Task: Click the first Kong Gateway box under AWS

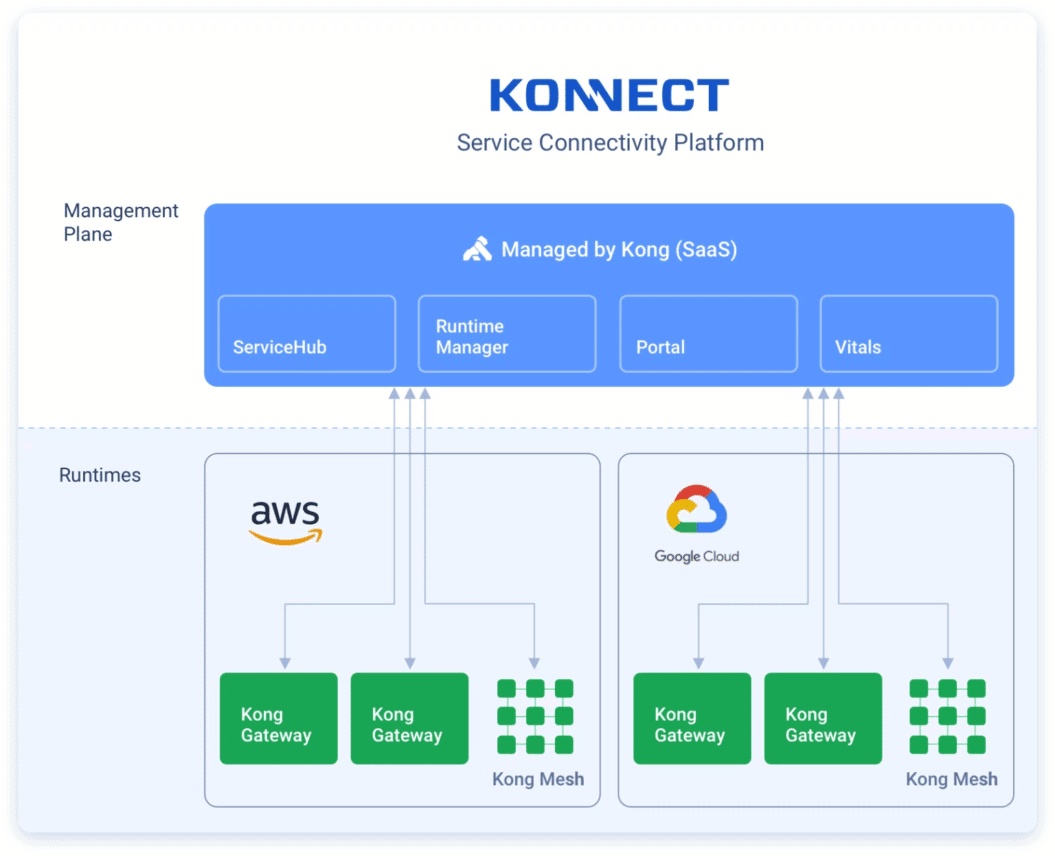Action: pyautogui.click(x=279, y=718)
